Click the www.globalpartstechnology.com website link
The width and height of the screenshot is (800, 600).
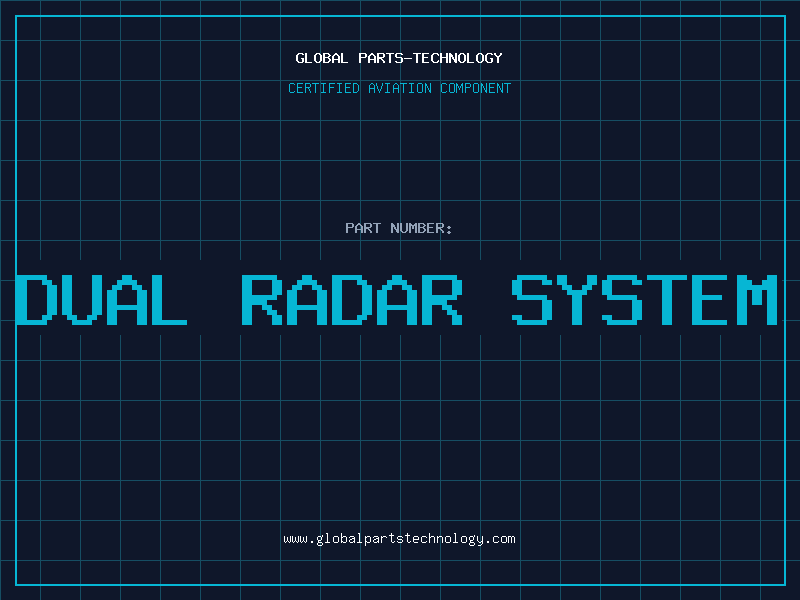coord(399,539)
